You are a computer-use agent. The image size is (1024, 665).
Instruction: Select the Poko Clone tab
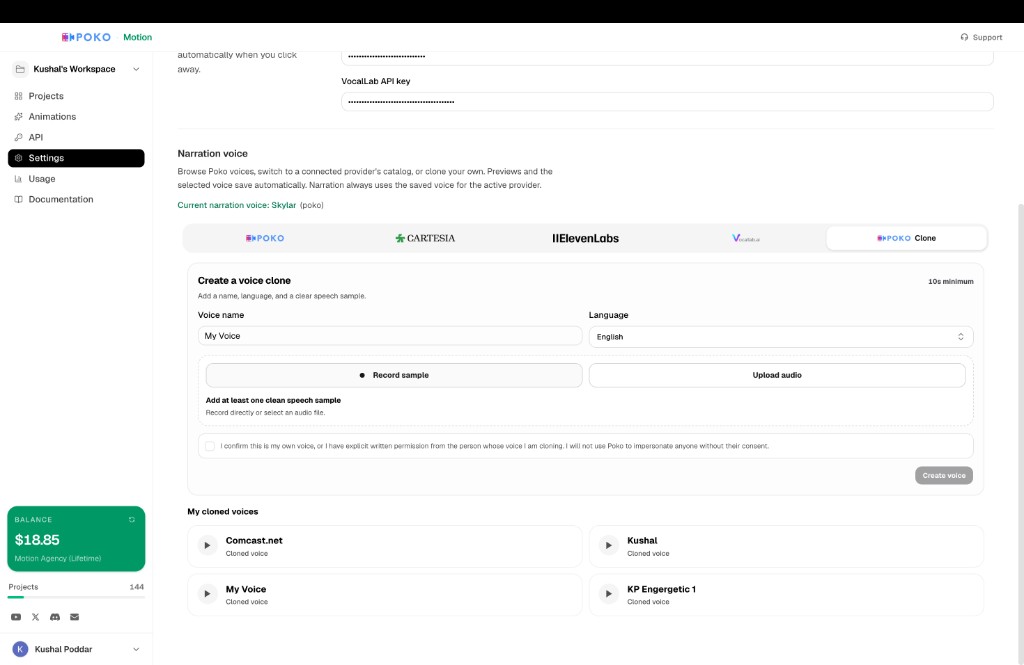pos(906,238)
